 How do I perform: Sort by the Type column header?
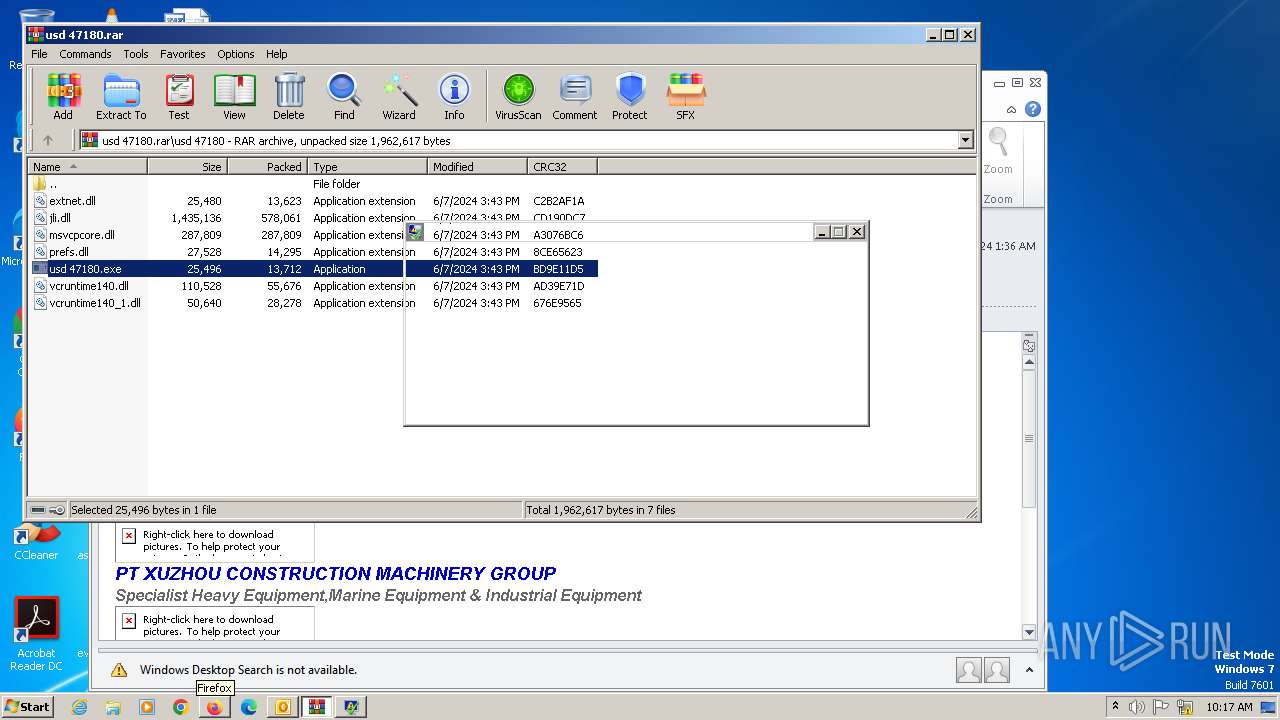click(x=368, y=167)
